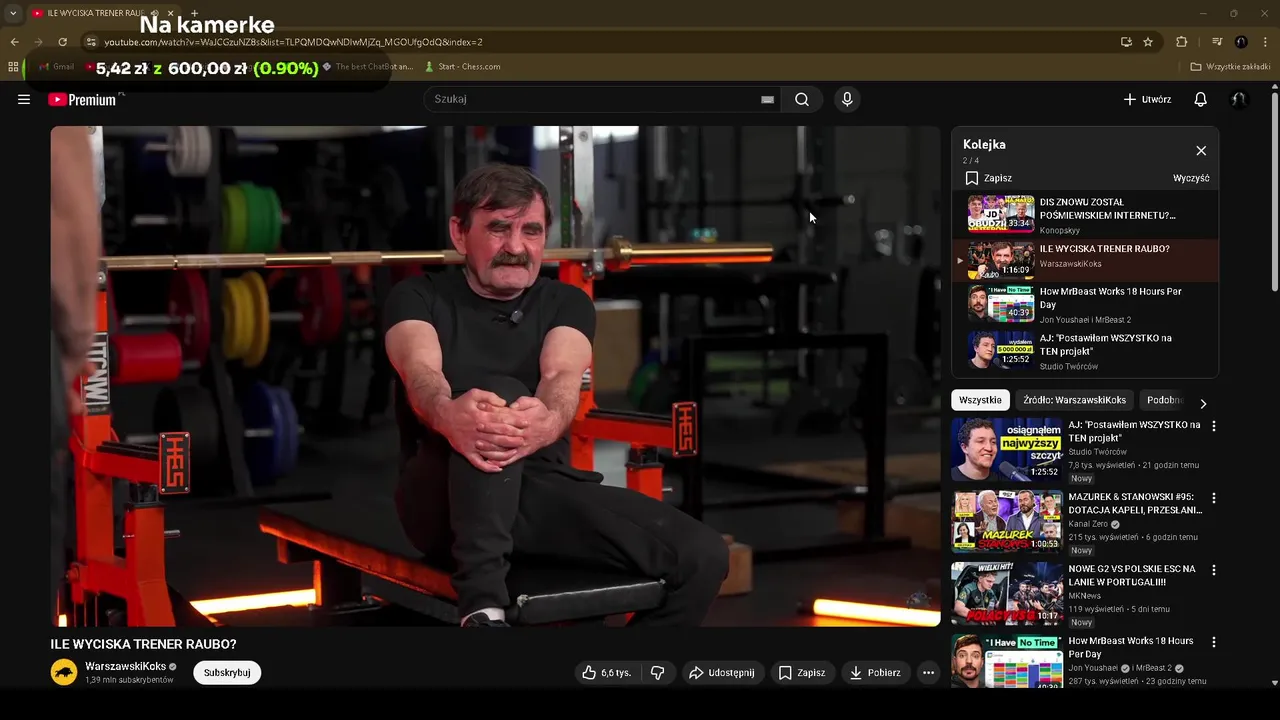This screenshot has width=1280, height=720.
Task: Open options for MAZUREK & STANOWSKI #95 video
Action: pyautogui.click(x=1214, y=498)
